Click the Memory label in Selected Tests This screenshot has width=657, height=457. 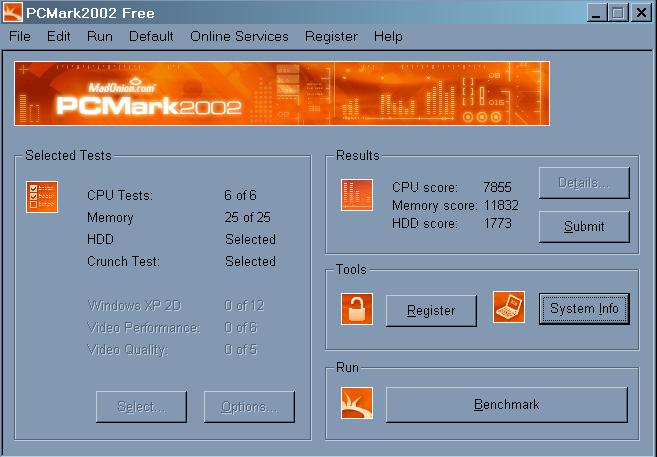pyautogui.click(x=110, y=217)
